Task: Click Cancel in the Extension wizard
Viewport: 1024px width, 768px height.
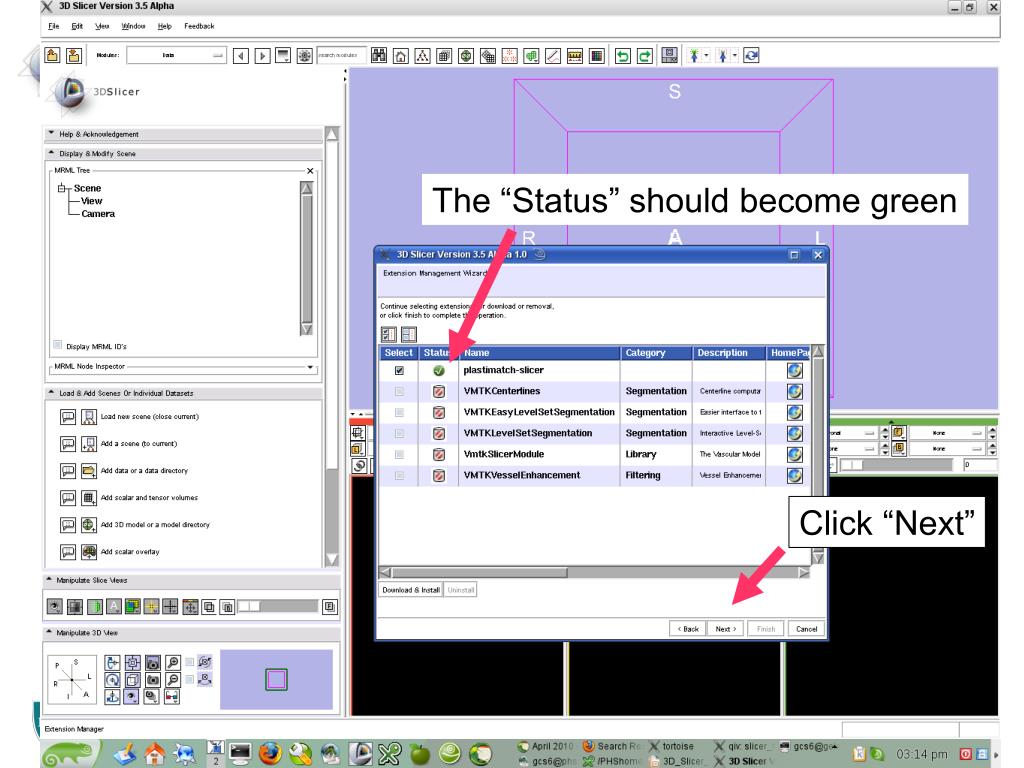Action: [807, 629]
